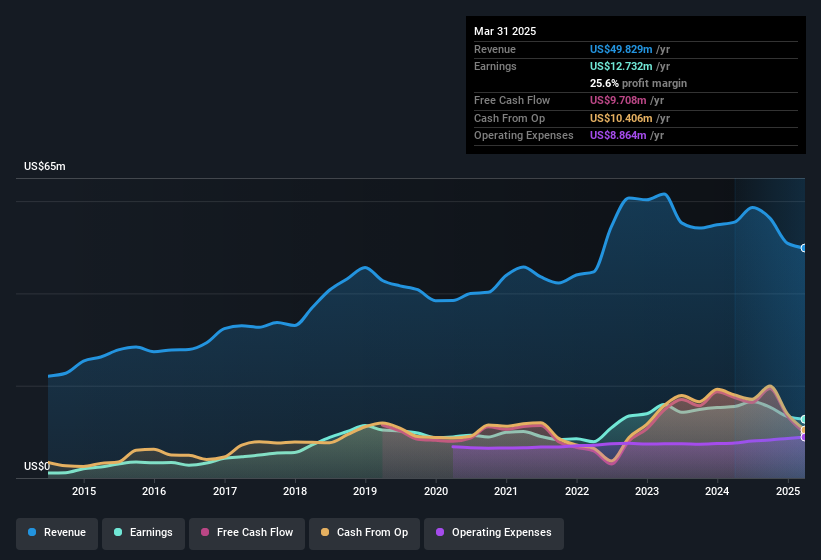Image resolution: width=821 pixels, height=560 pixels.
Task: Click the Free Cash Flow label in tooltip
Action: pyautogui.click(x=512, y=100)
